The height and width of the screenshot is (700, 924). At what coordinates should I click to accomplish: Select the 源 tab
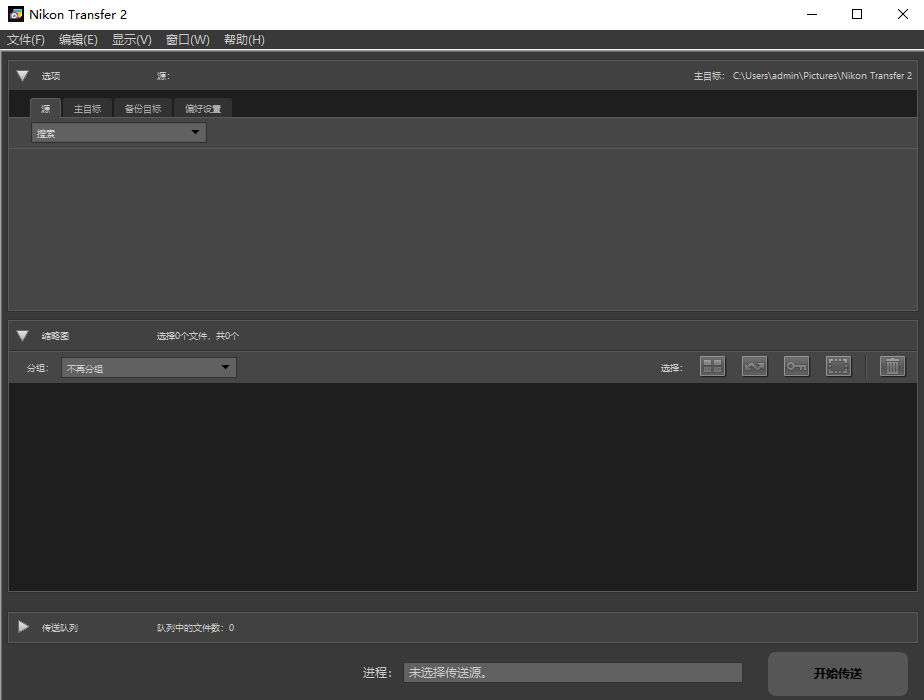pyautogui.click(x=45, y=109)
